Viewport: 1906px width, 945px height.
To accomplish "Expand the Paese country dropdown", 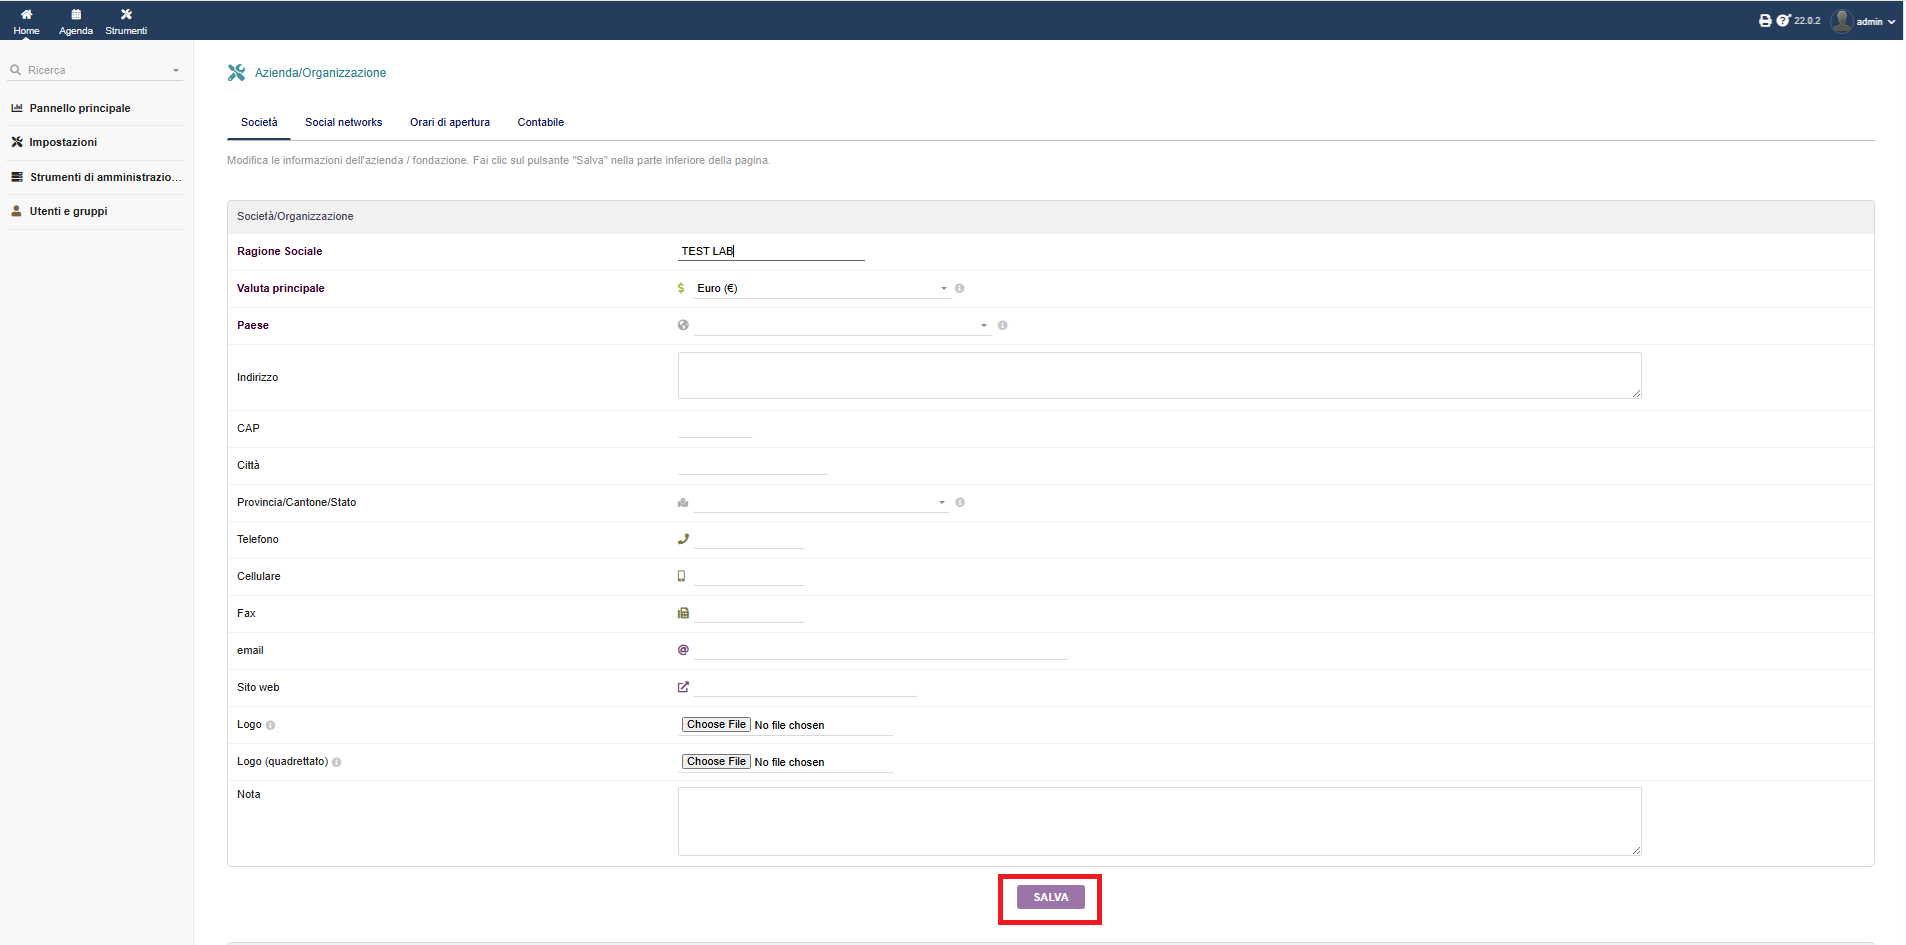I will click(841, 326).
